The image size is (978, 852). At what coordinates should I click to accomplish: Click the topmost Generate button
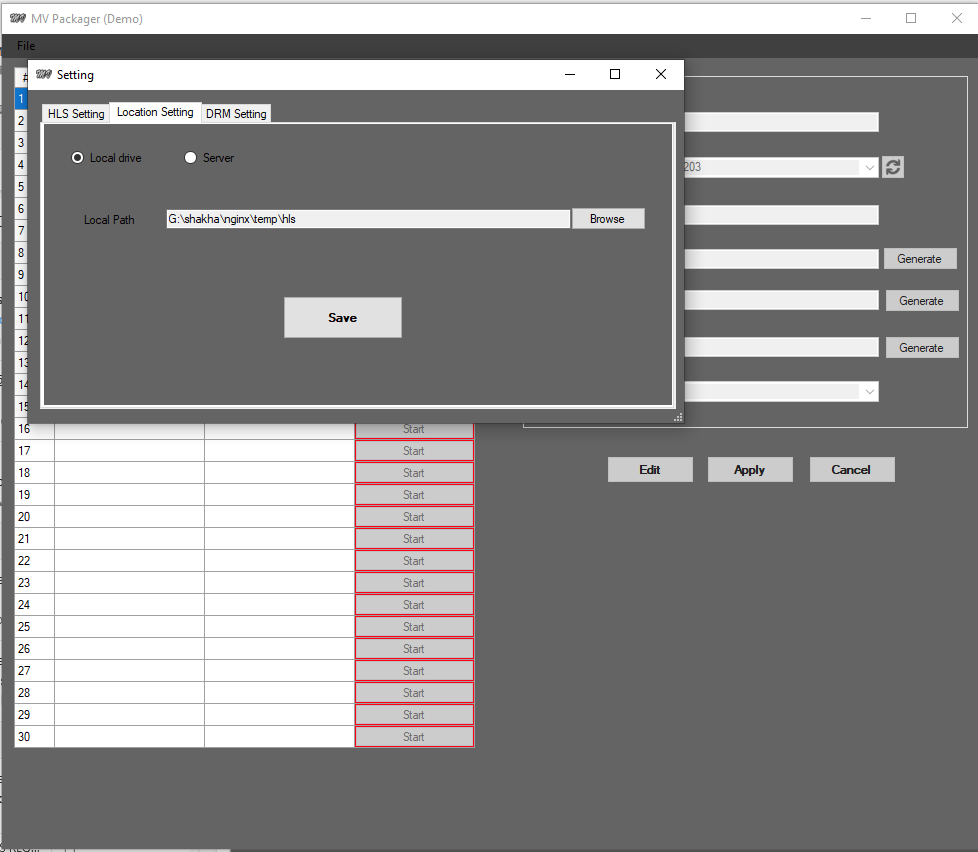pos(919,259)
